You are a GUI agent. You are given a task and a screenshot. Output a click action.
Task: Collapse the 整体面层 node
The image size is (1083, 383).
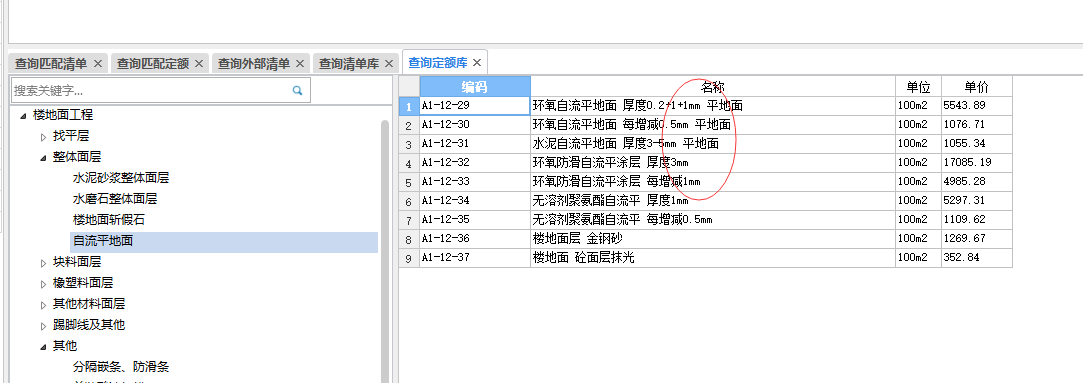coord(44,157)
